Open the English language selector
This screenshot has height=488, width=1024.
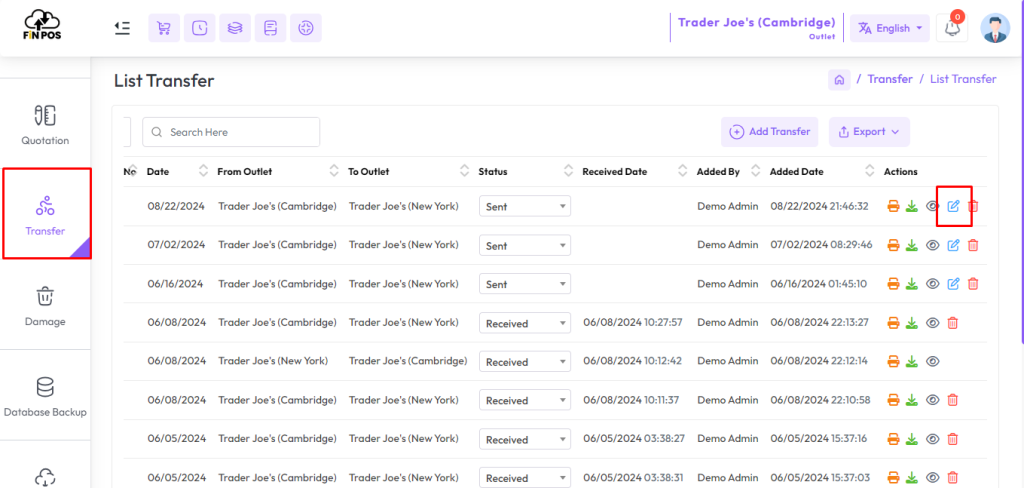click(x=889, y=28)
